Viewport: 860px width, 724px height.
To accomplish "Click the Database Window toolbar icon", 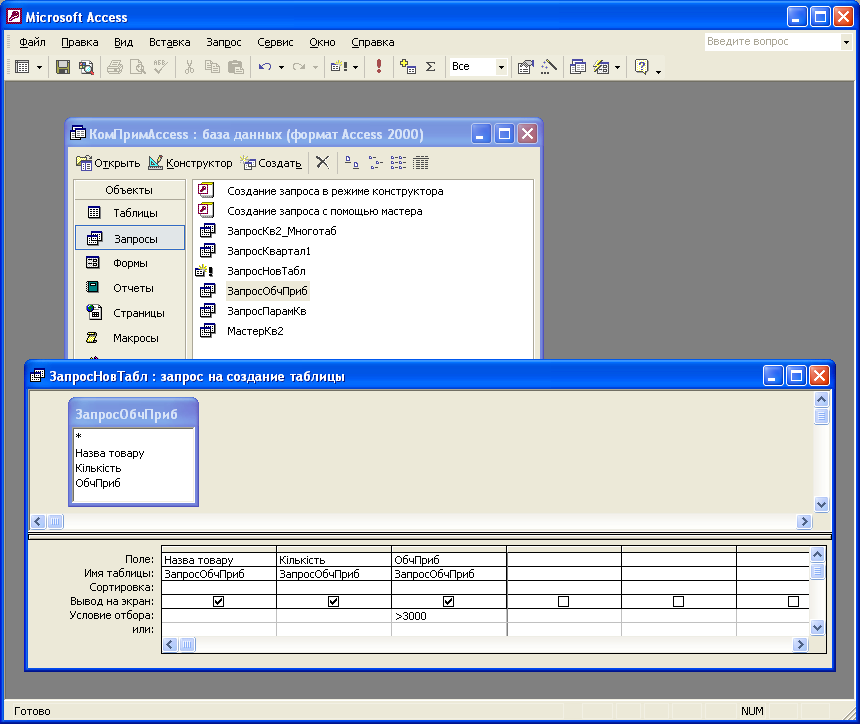I will click(578, 67).
